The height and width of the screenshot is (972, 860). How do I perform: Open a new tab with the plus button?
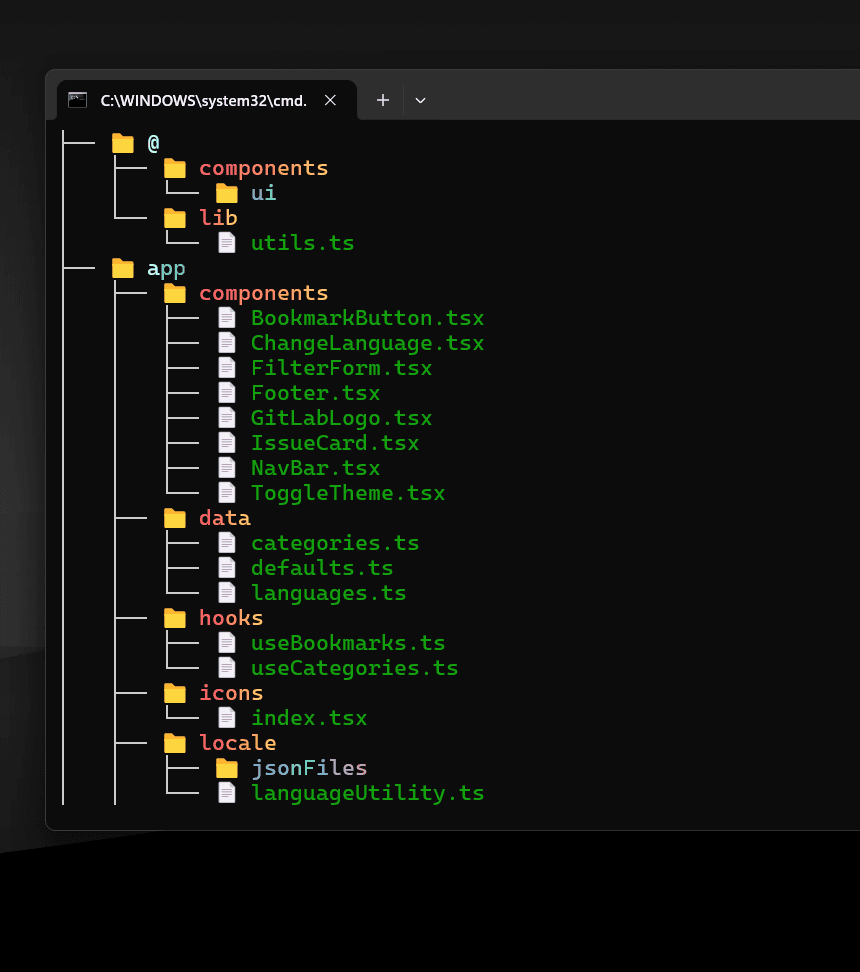(x=383, y=100)
